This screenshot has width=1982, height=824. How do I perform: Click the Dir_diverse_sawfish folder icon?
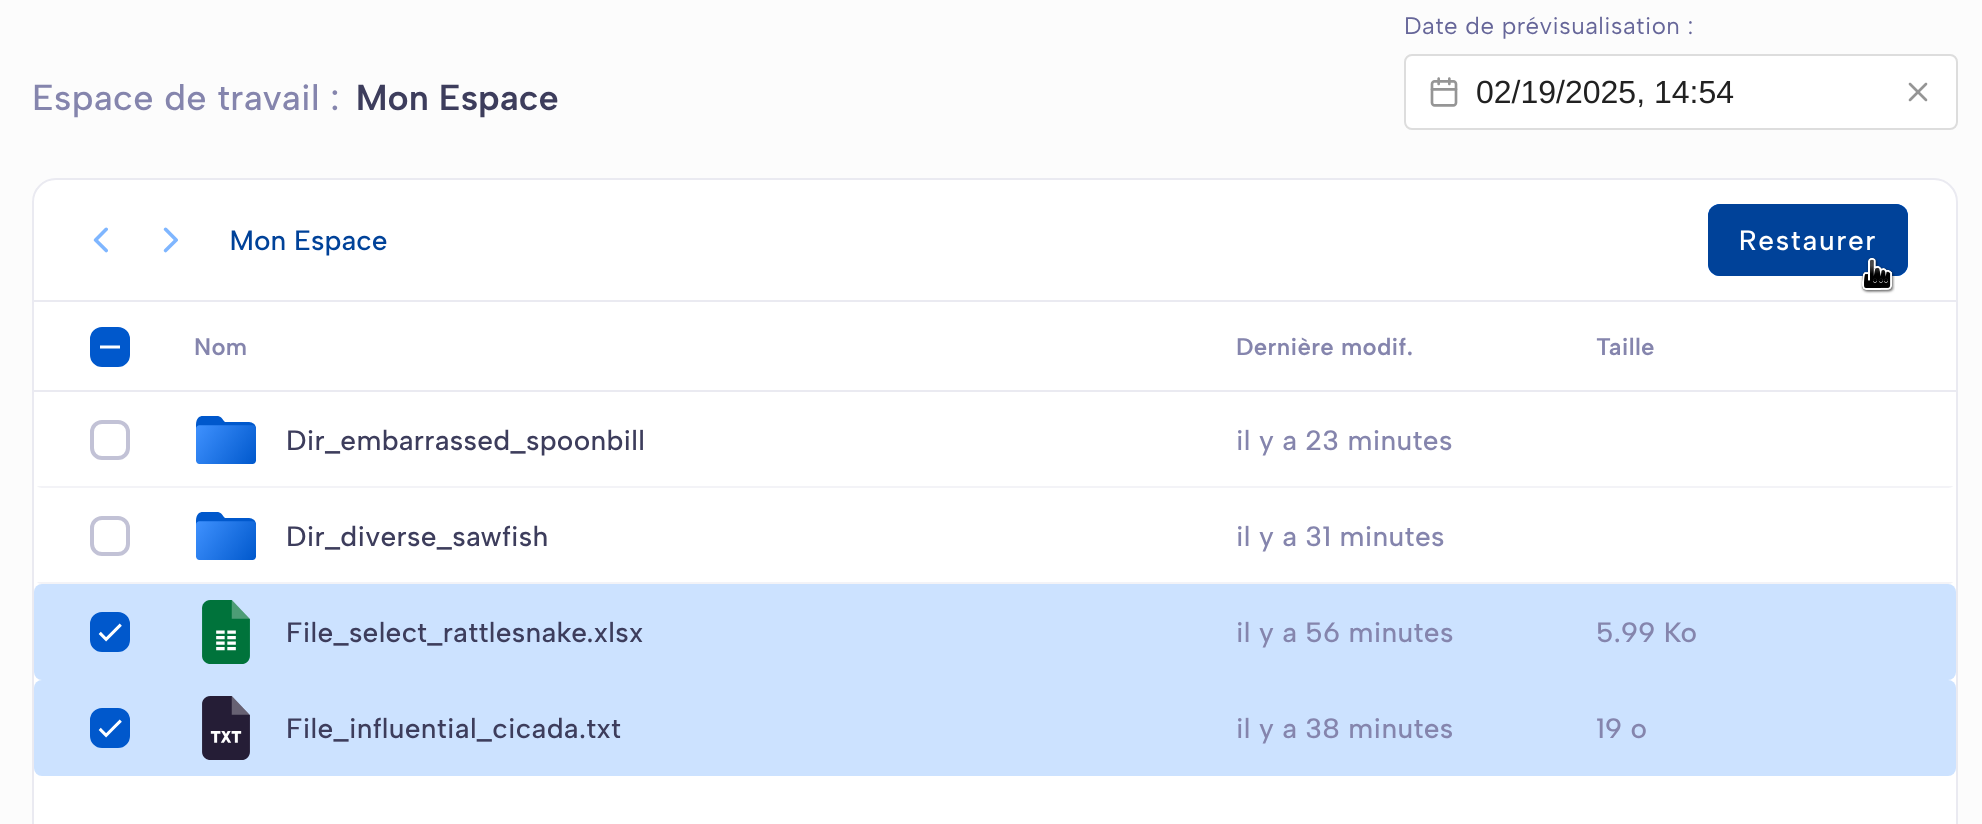pos(226,536)
